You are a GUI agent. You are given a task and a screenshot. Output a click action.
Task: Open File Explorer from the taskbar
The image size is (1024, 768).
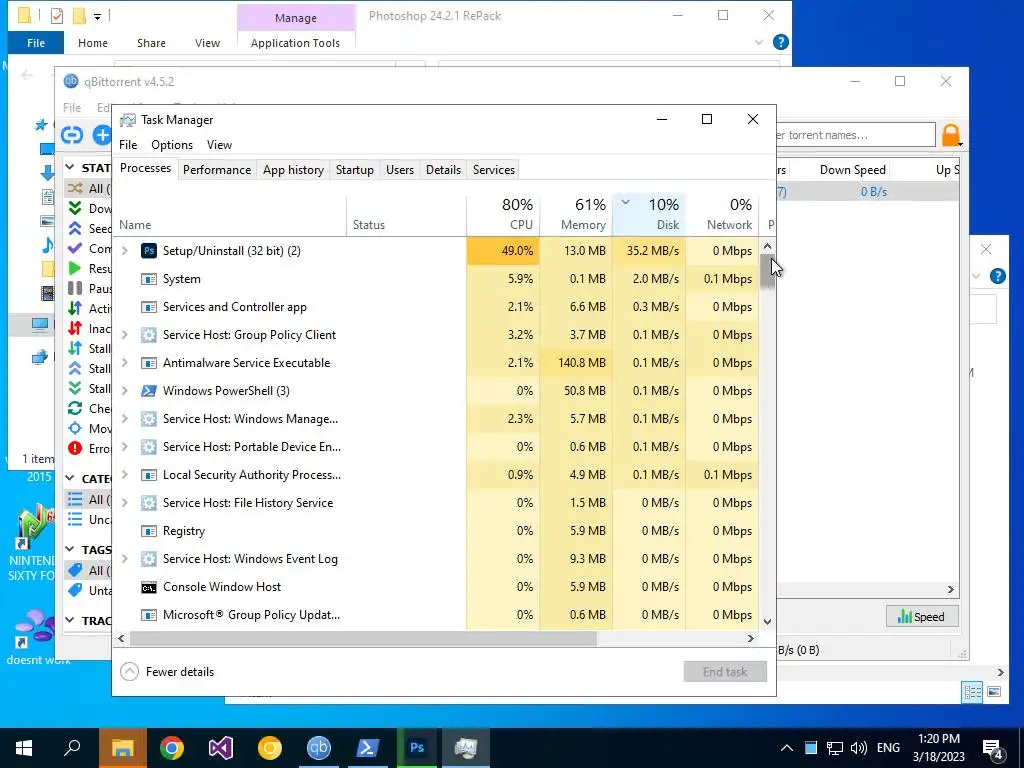point(122,748)
